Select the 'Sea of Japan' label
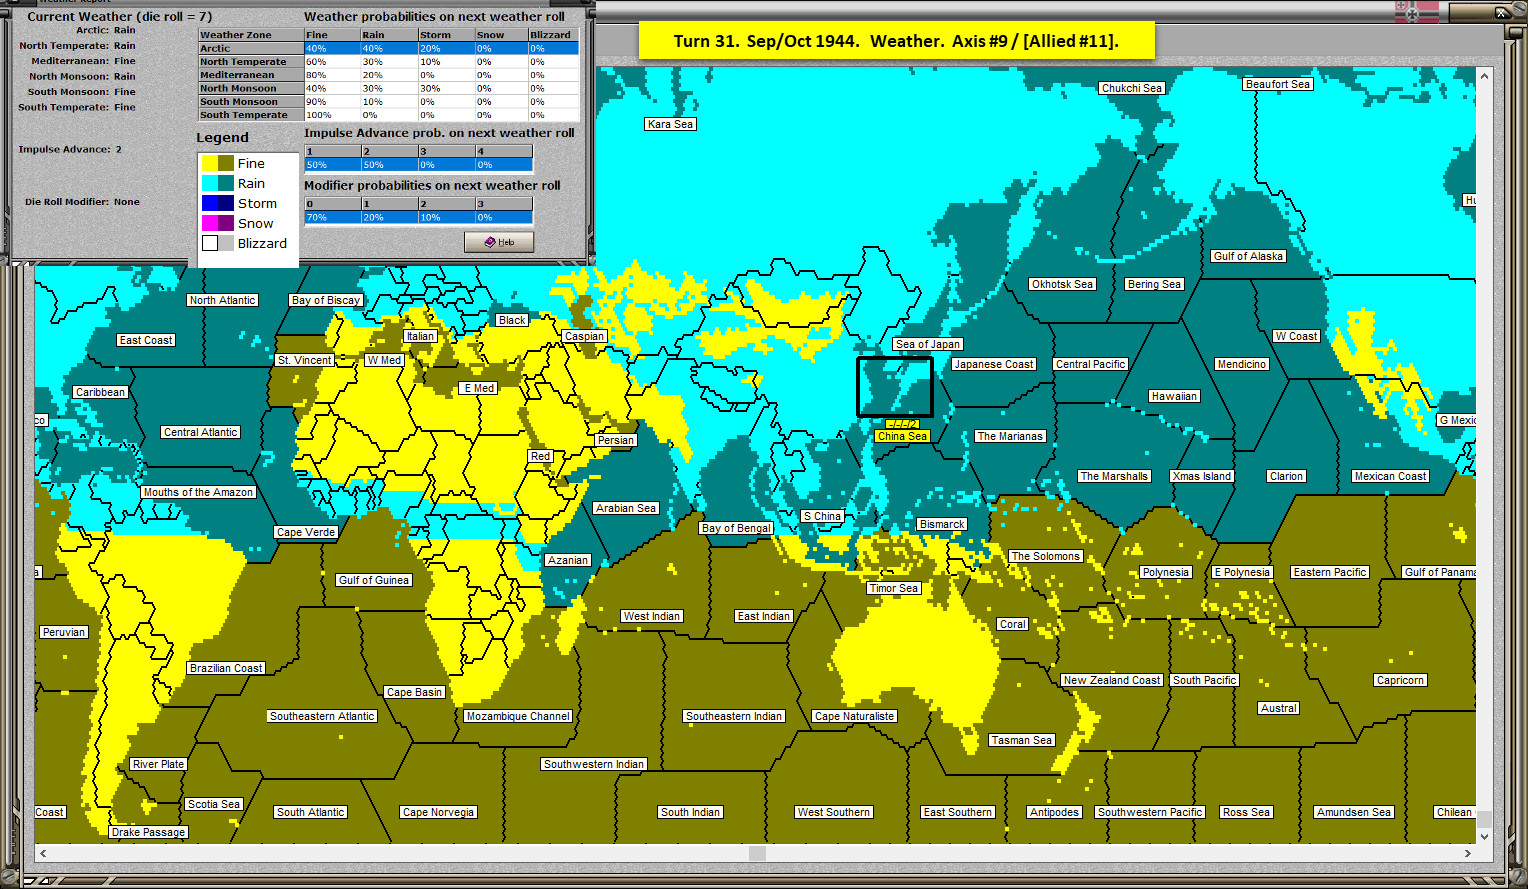The height and width of the screenshot is (889, 1528). coord(928,344)
